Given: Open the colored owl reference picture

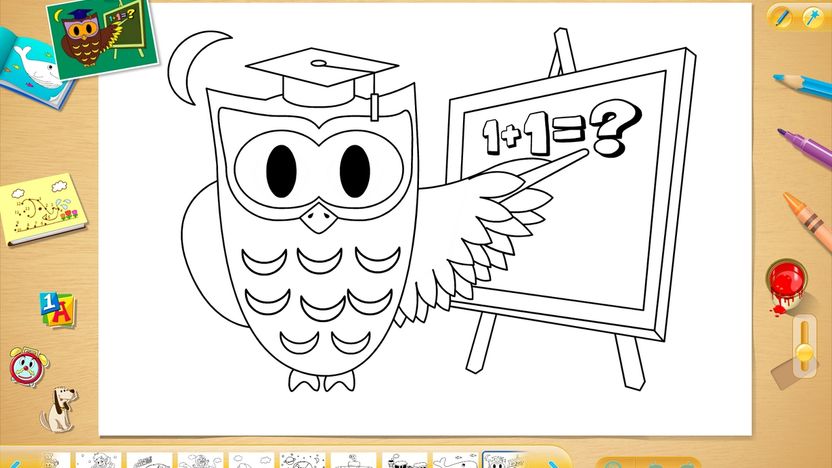Looking at the screenshot, I should click(102, 38).
